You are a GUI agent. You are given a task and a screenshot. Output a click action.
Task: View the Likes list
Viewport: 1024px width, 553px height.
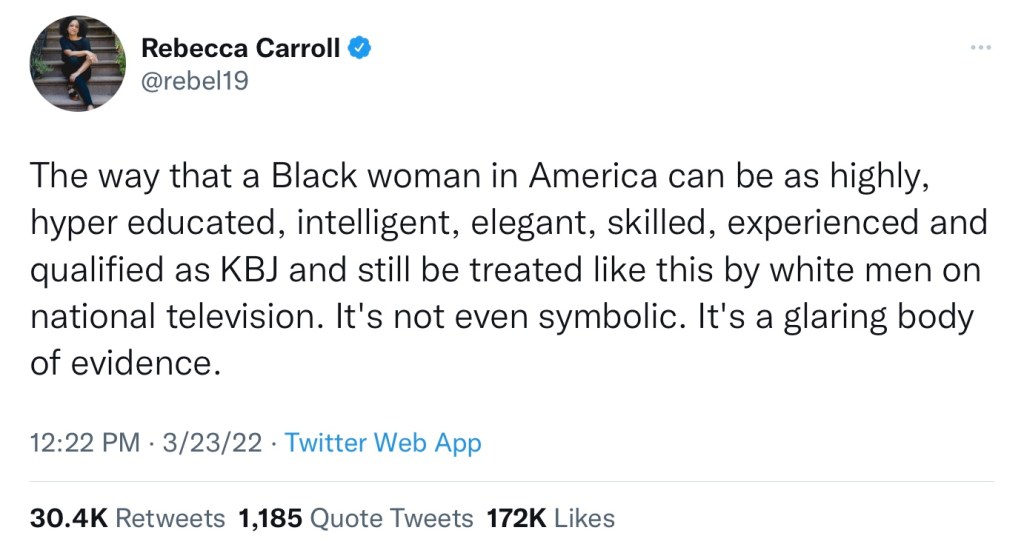click(x=584, y=518)
